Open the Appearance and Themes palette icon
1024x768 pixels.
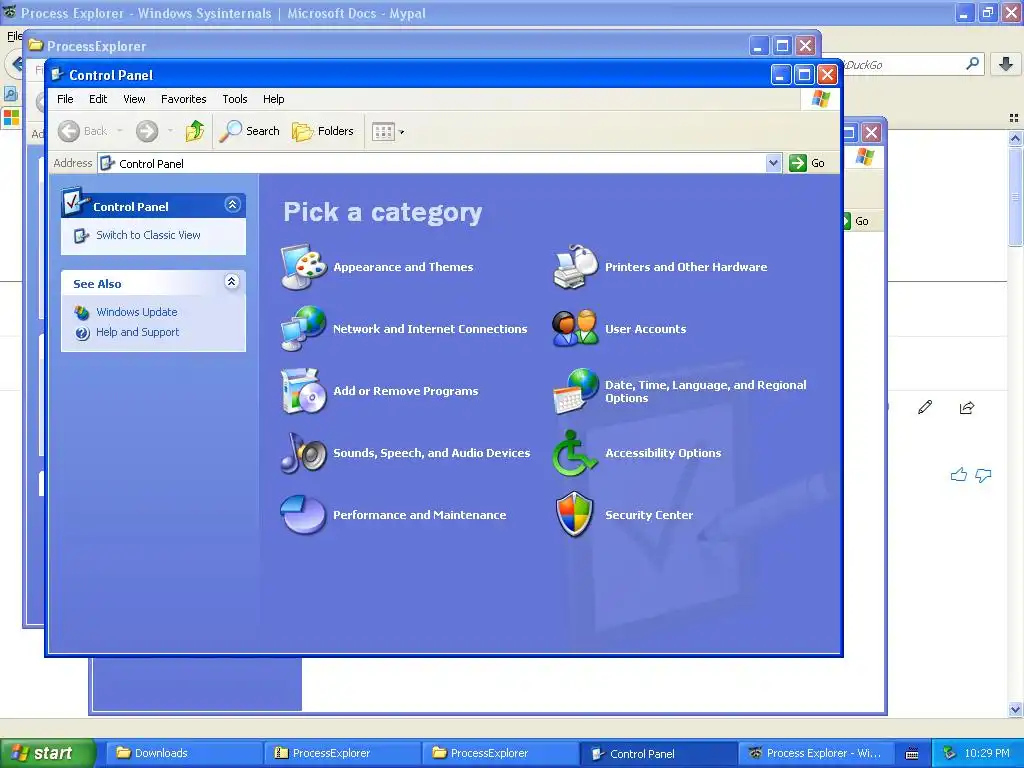pyautogui.click(x=304, y=266)
